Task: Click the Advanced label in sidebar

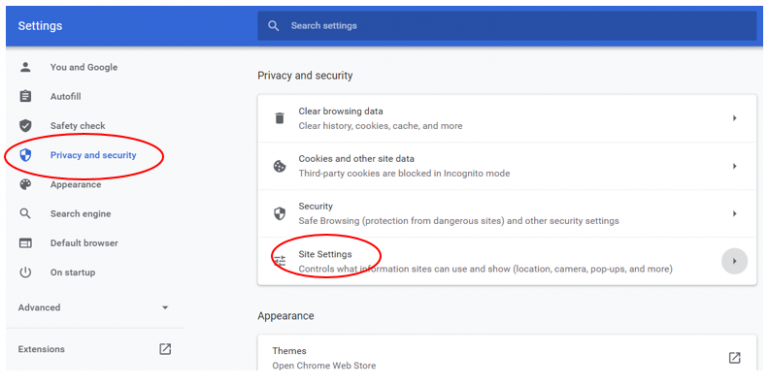Action: 39,308
